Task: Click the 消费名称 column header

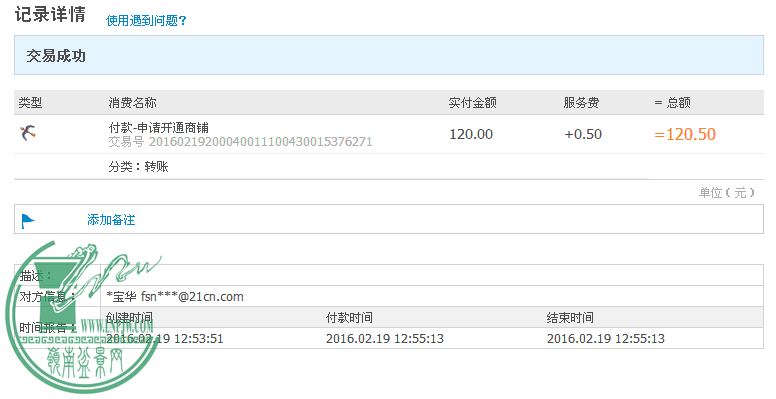Action: point(132,103)
